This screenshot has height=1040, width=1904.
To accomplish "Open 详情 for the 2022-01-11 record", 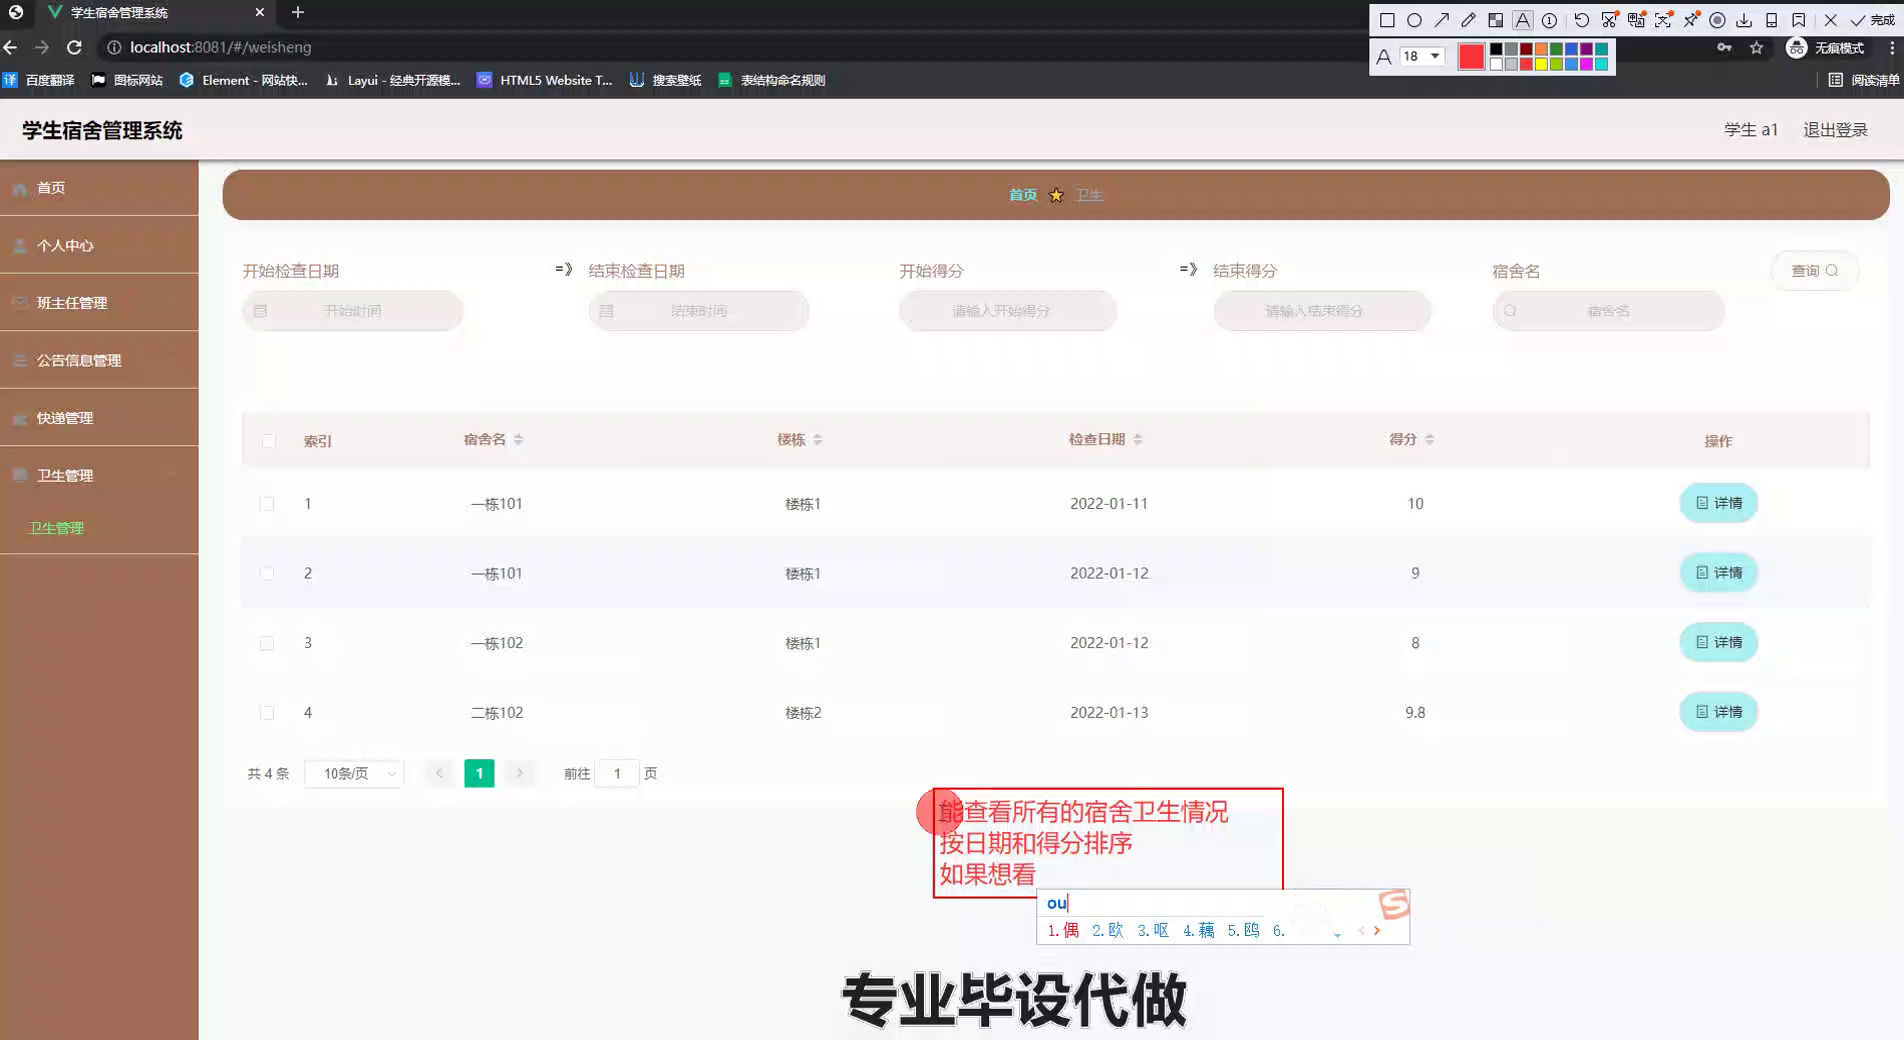I will (x=1718, y=503).
